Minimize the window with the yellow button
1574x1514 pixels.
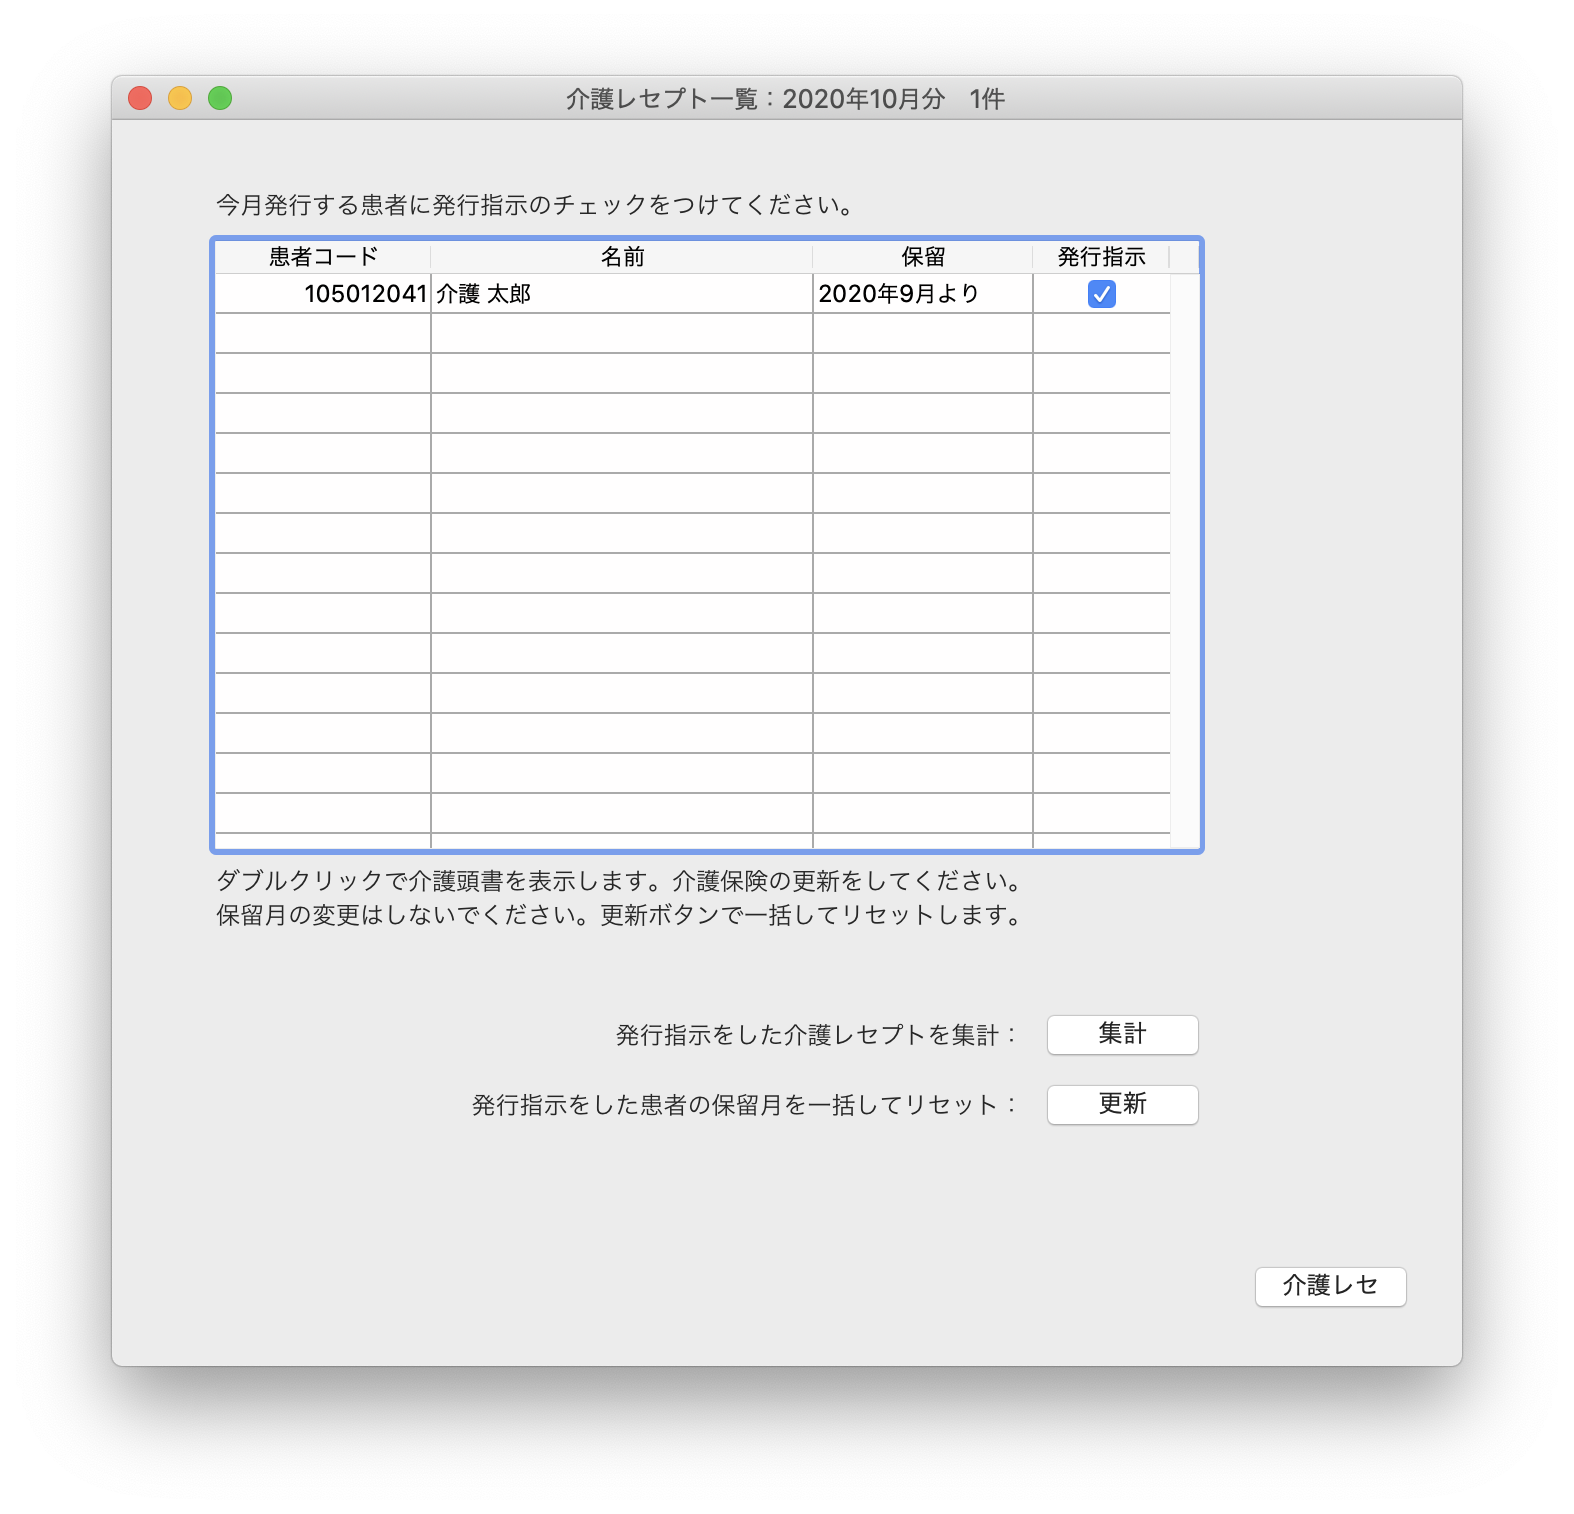point(180,98)
